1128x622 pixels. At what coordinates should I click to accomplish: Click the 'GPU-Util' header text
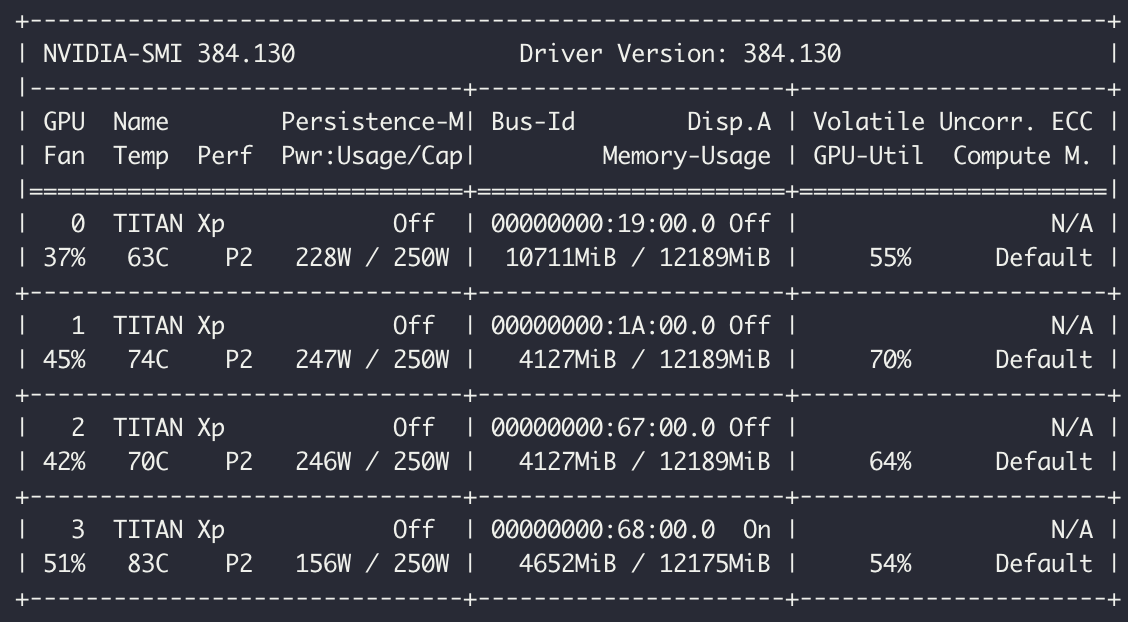868,156
